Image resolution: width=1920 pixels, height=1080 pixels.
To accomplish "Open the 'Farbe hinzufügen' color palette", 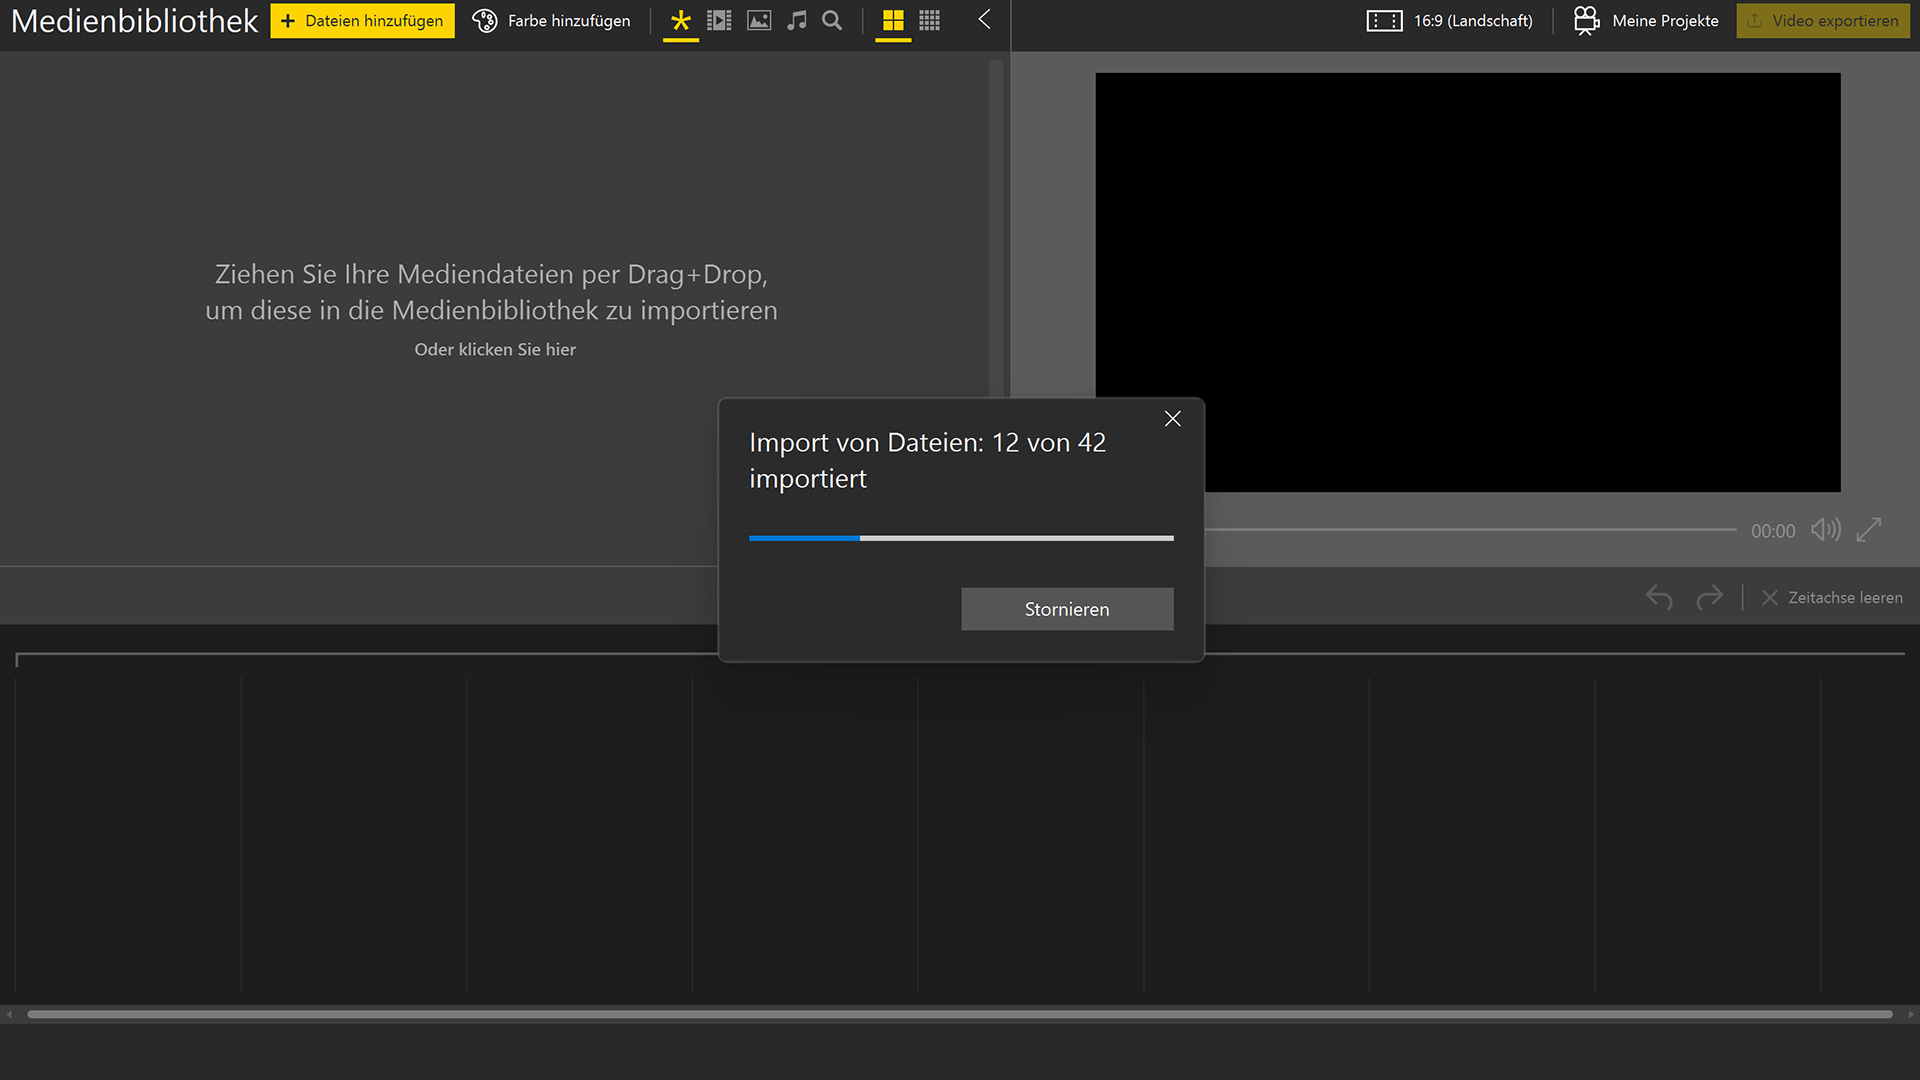I will tap(551, 21).
